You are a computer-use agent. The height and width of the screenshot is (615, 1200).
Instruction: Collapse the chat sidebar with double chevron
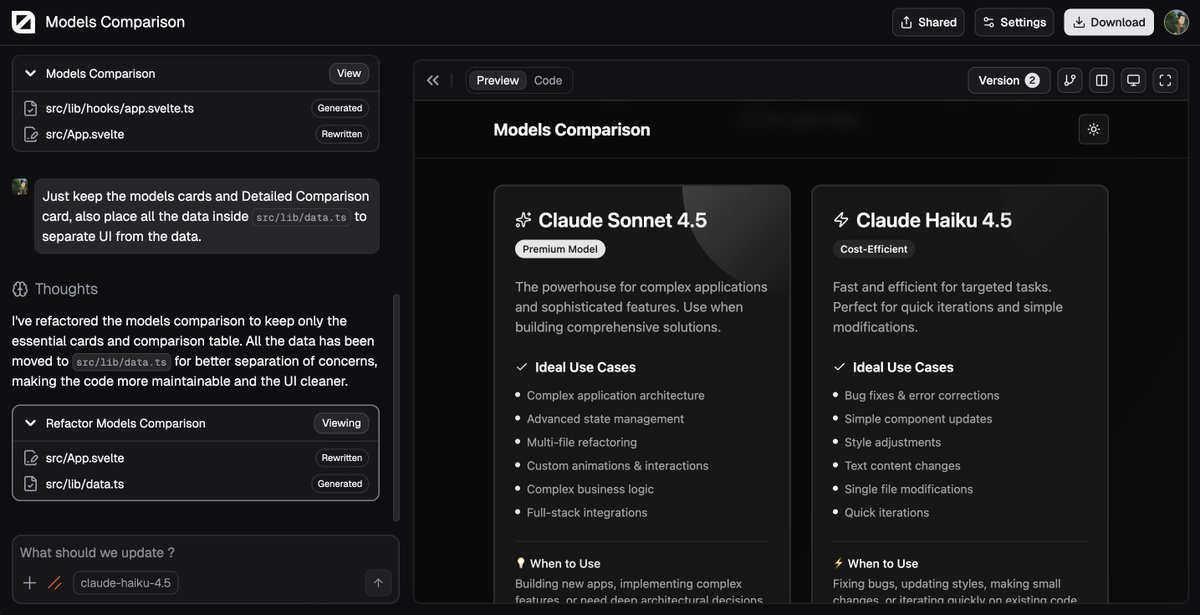(433, 80)
